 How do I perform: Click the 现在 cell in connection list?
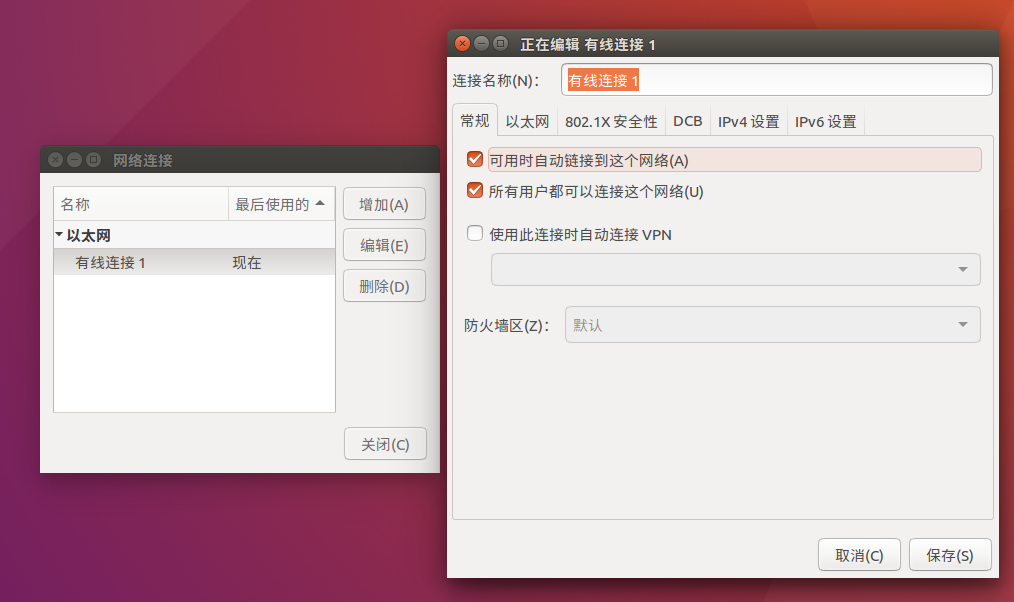(246, 263)
